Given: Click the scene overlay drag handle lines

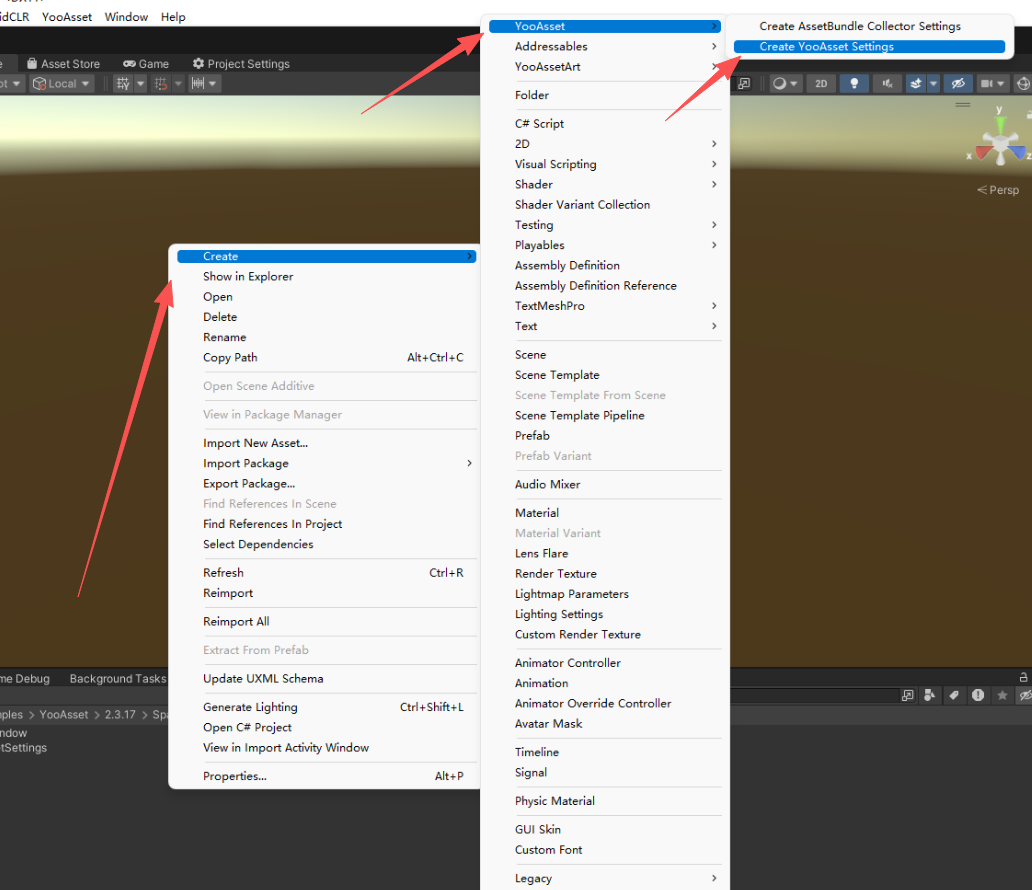Looking at the screenshot, I should pos(963,105).
